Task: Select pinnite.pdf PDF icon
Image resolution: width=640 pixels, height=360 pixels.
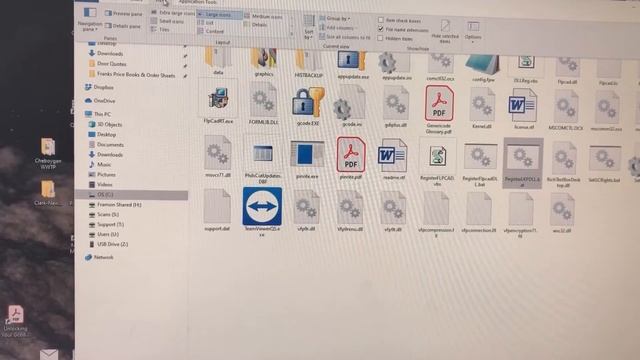Action: point(351,158)
